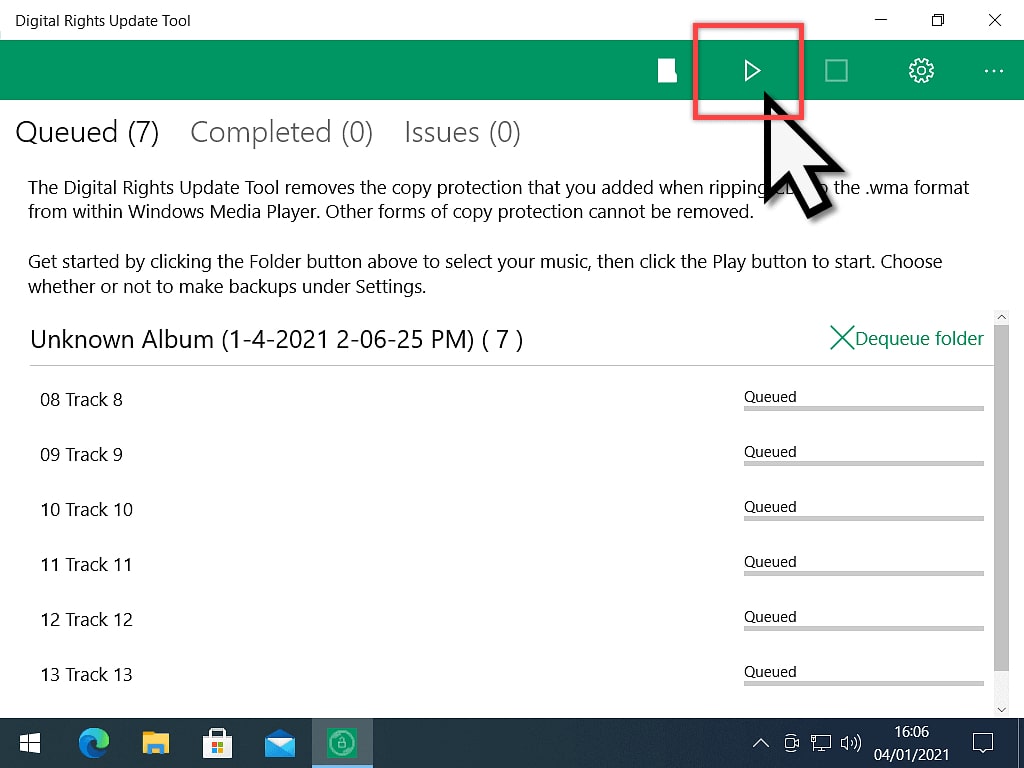
Task: Open Settings with the gear icon
Action: pyautogui.click(x=920, y=70)
